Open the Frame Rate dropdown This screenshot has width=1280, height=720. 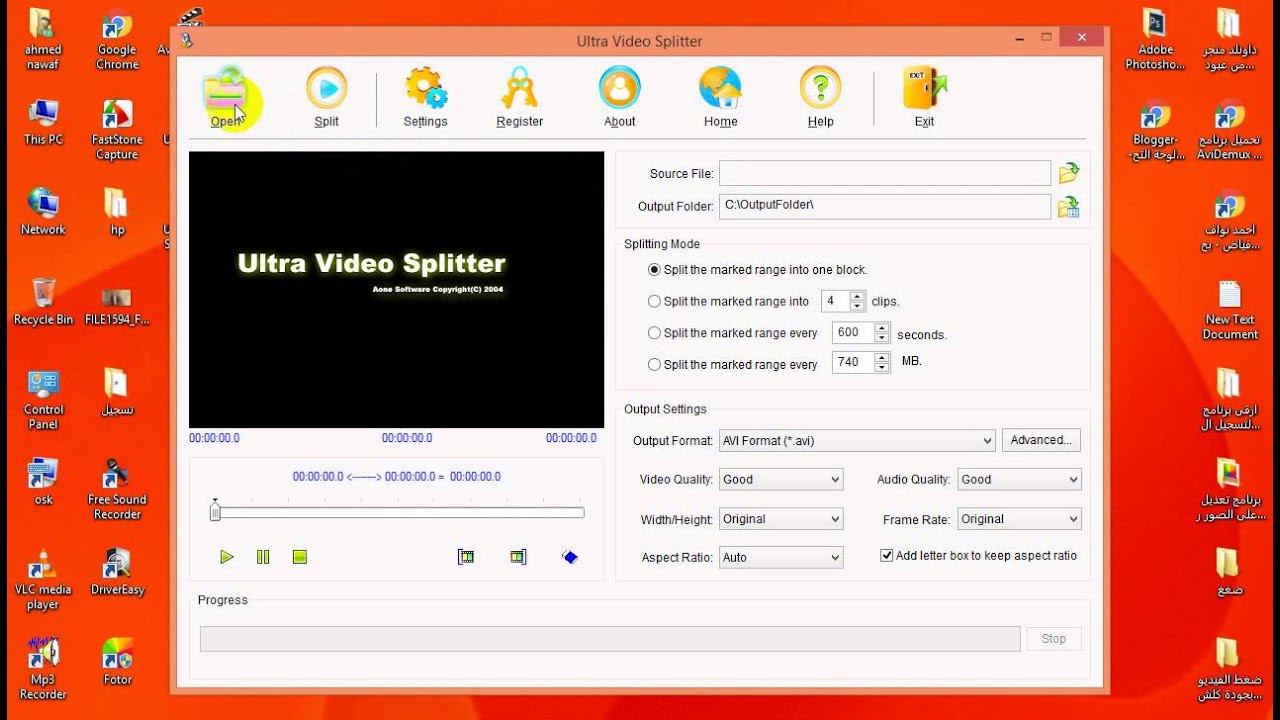pos(1019,519)
